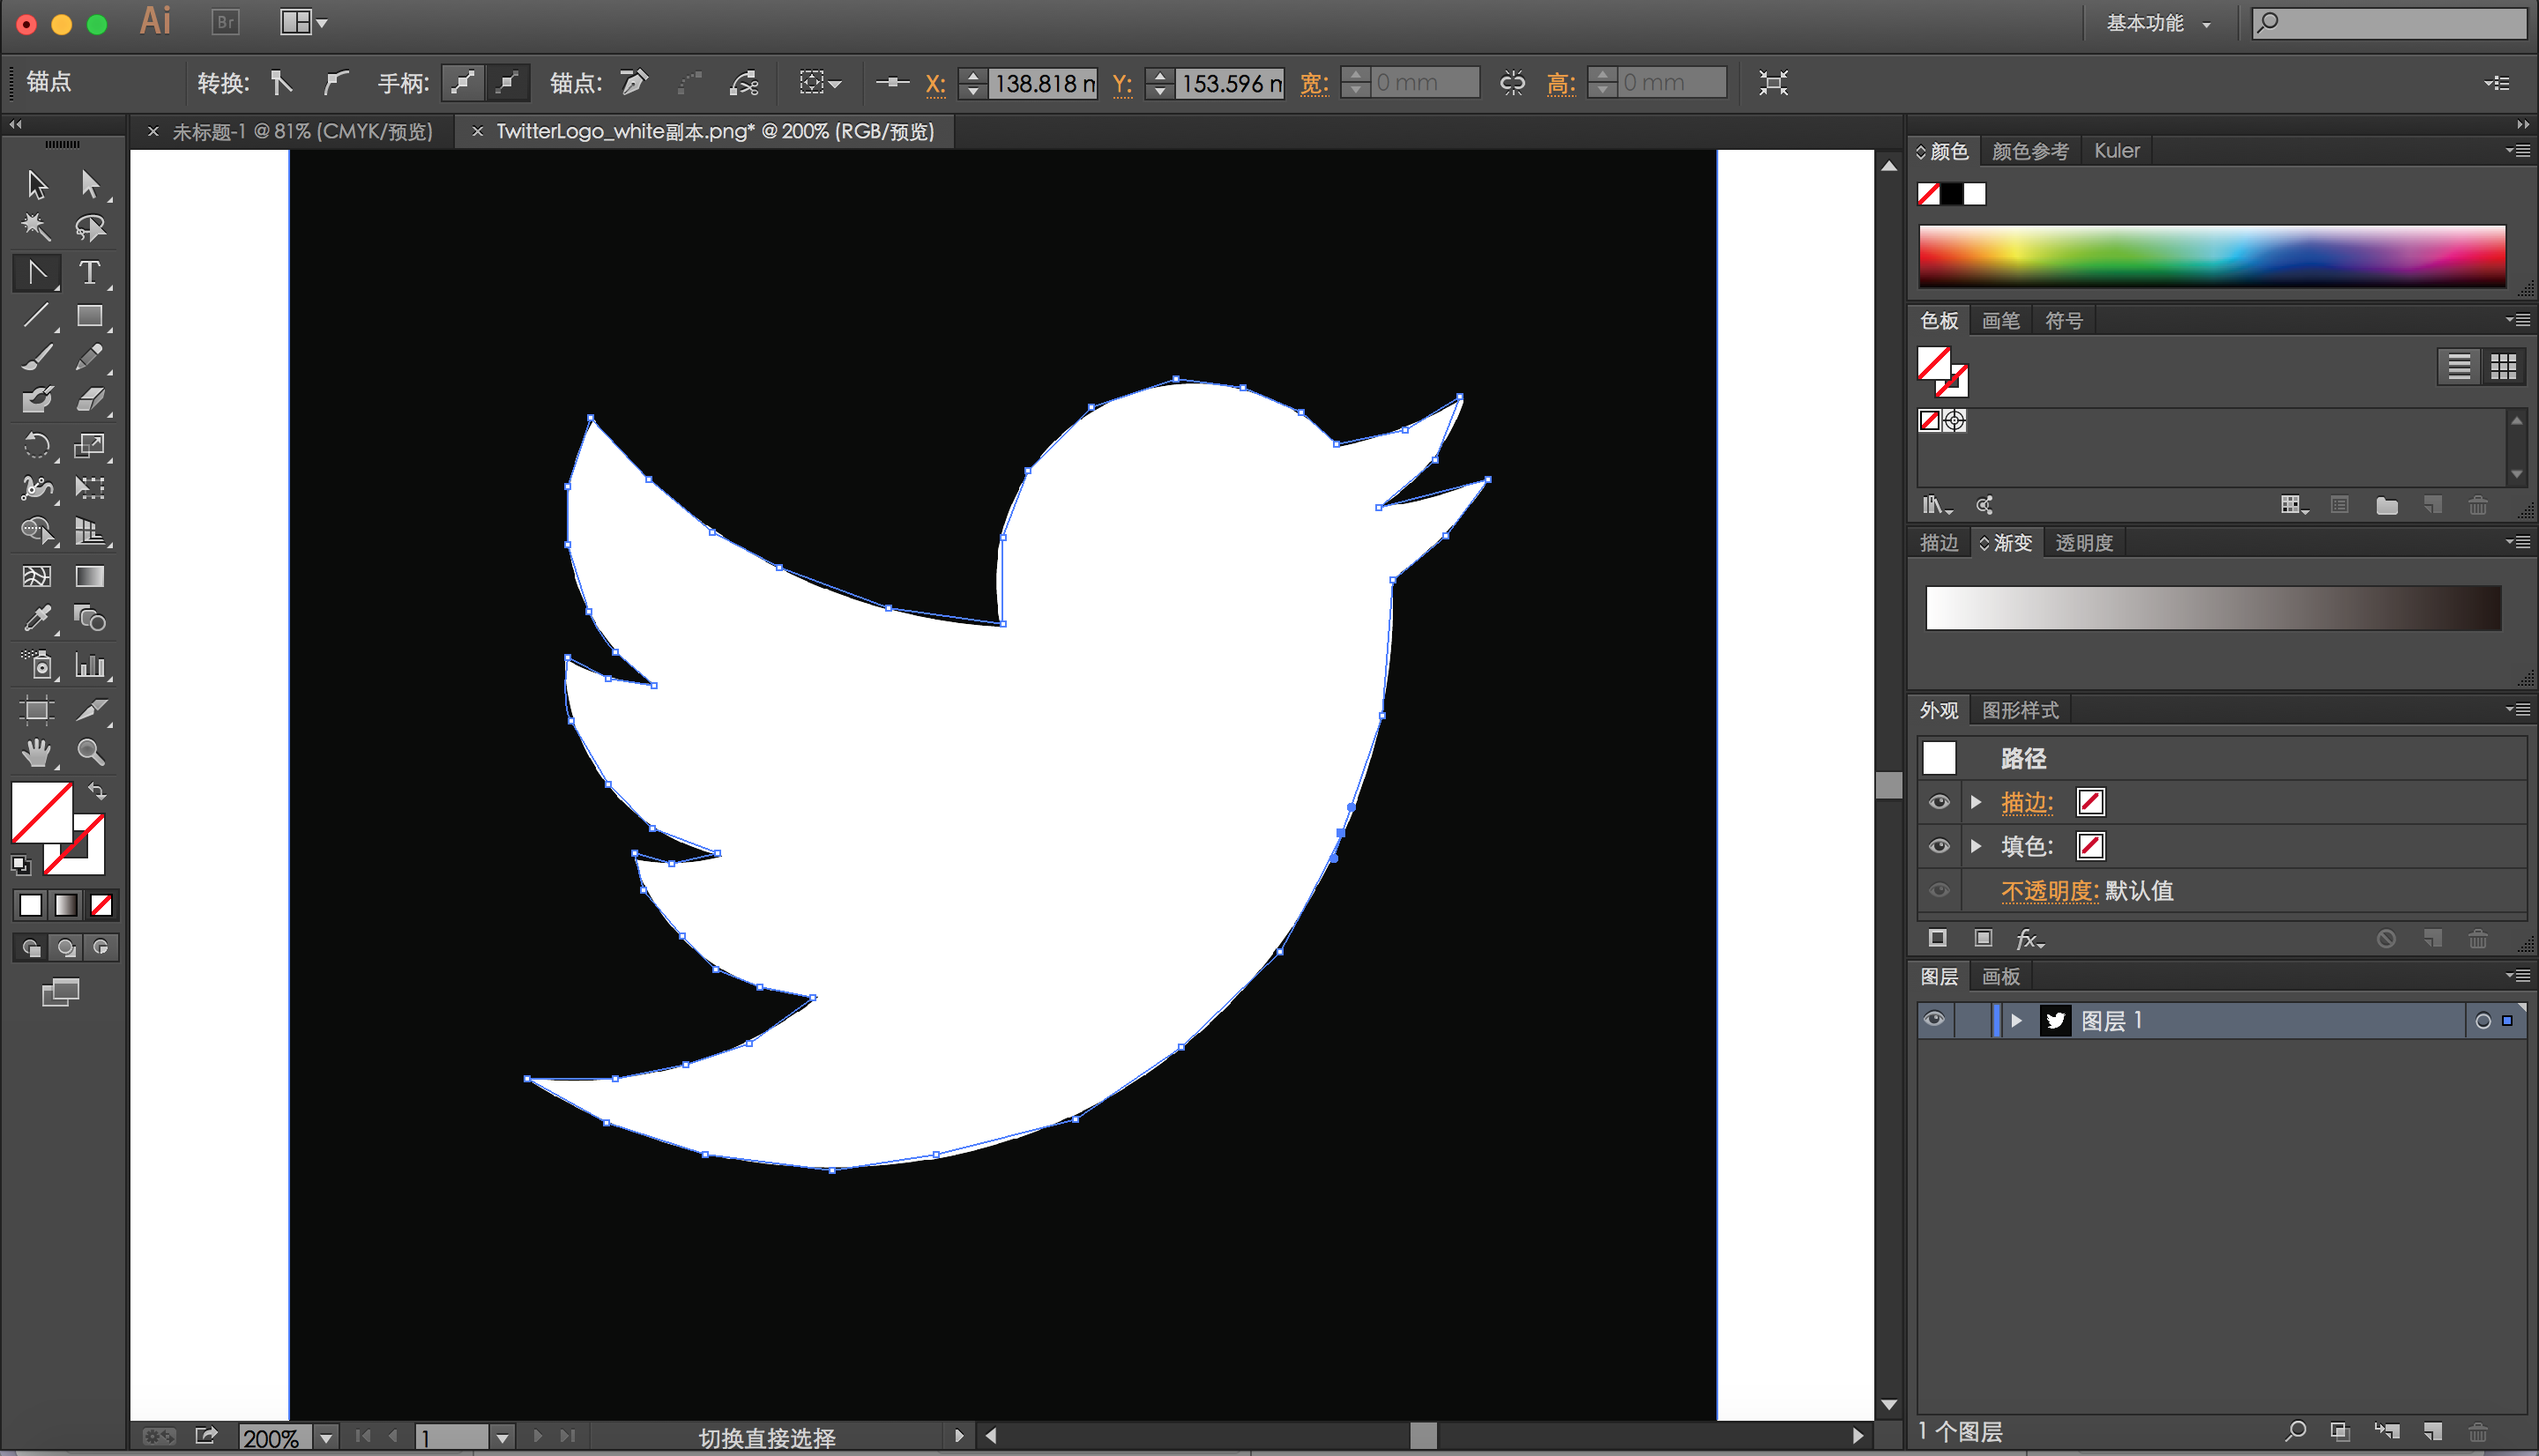Select the Magic Wand tool
2539x1456 pixels.
click(x=37, y=228)
